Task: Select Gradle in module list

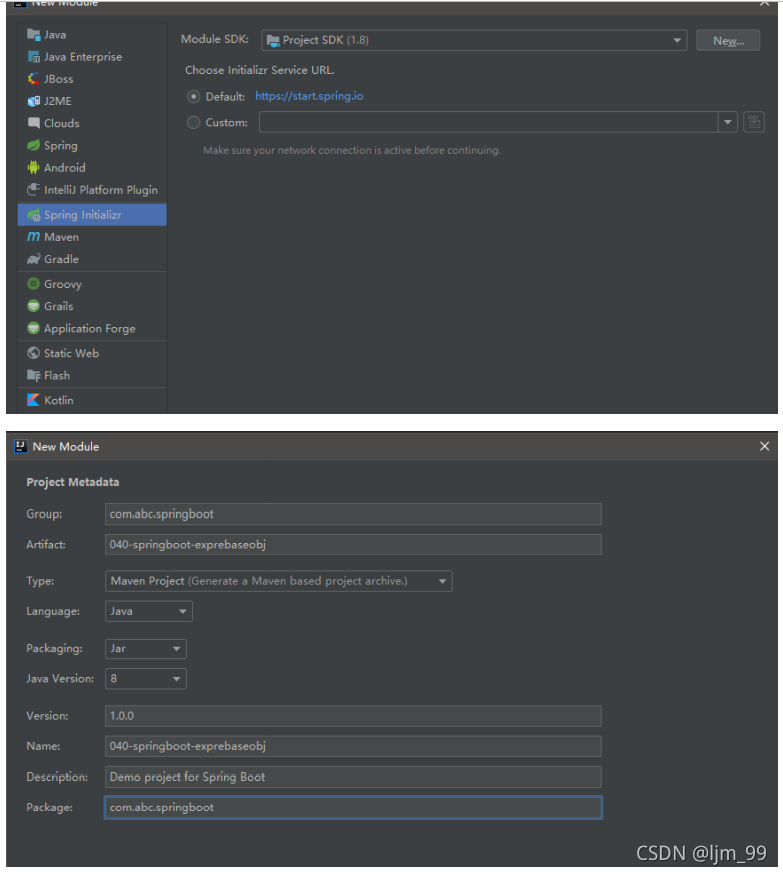Action: click(92, 259)
